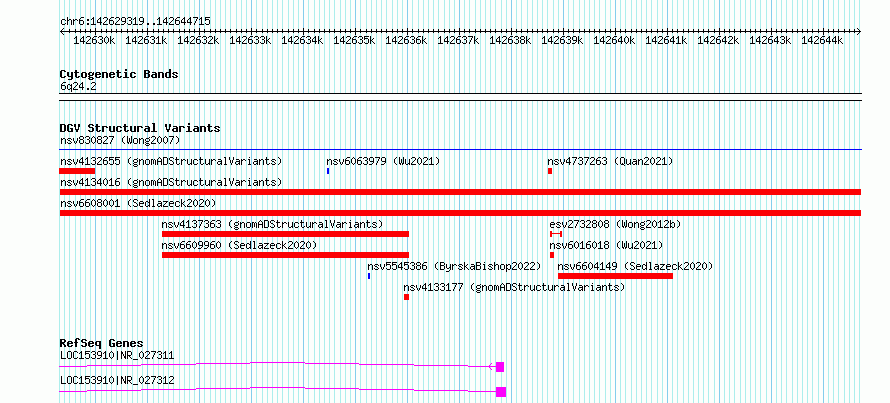Select the small blue marker under nsv6063979

[328, 171]
